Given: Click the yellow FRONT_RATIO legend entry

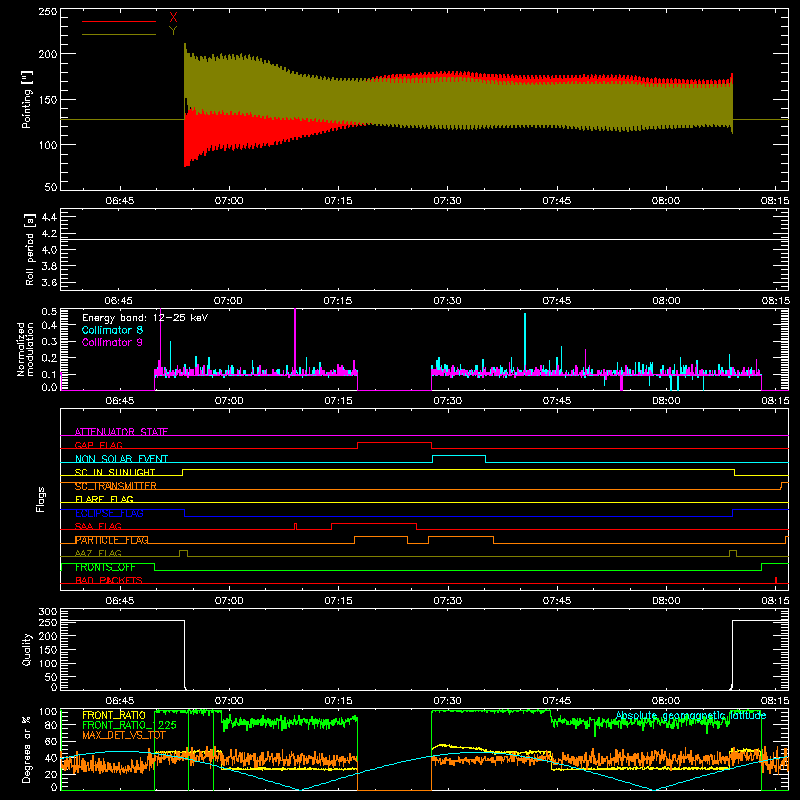Looking at the screenshot, I should tap(114, 715).
